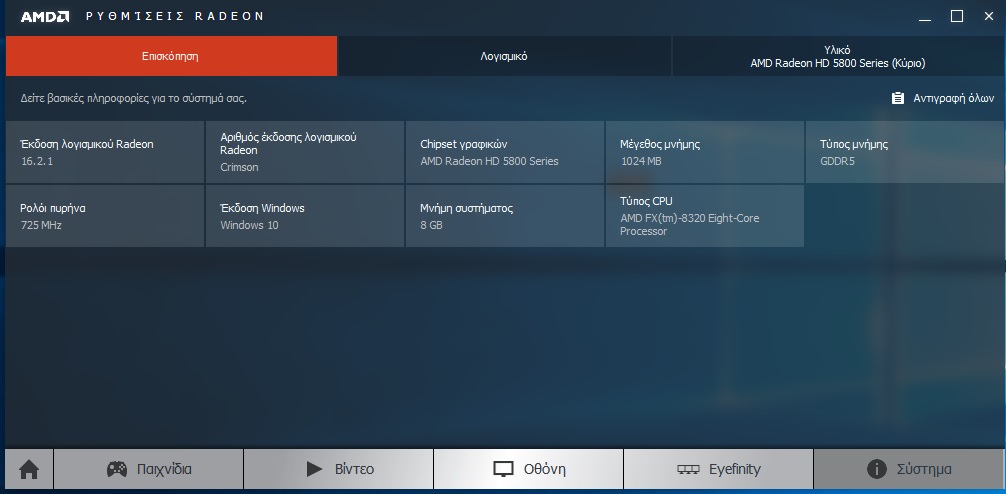Screen dimensions: 1006x494
Task: Click the Αντιγραφή όλων copy-all button
Action: click(x=942, y=98)
